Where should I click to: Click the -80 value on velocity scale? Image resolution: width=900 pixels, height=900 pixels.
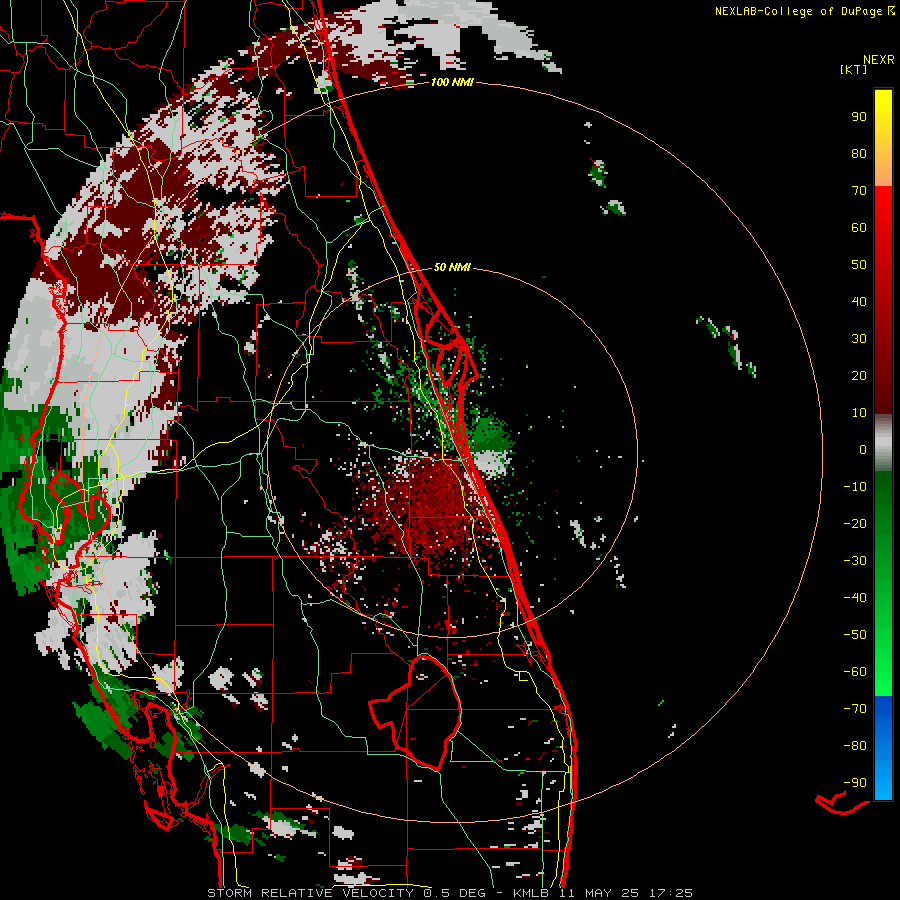pos(855,746)
